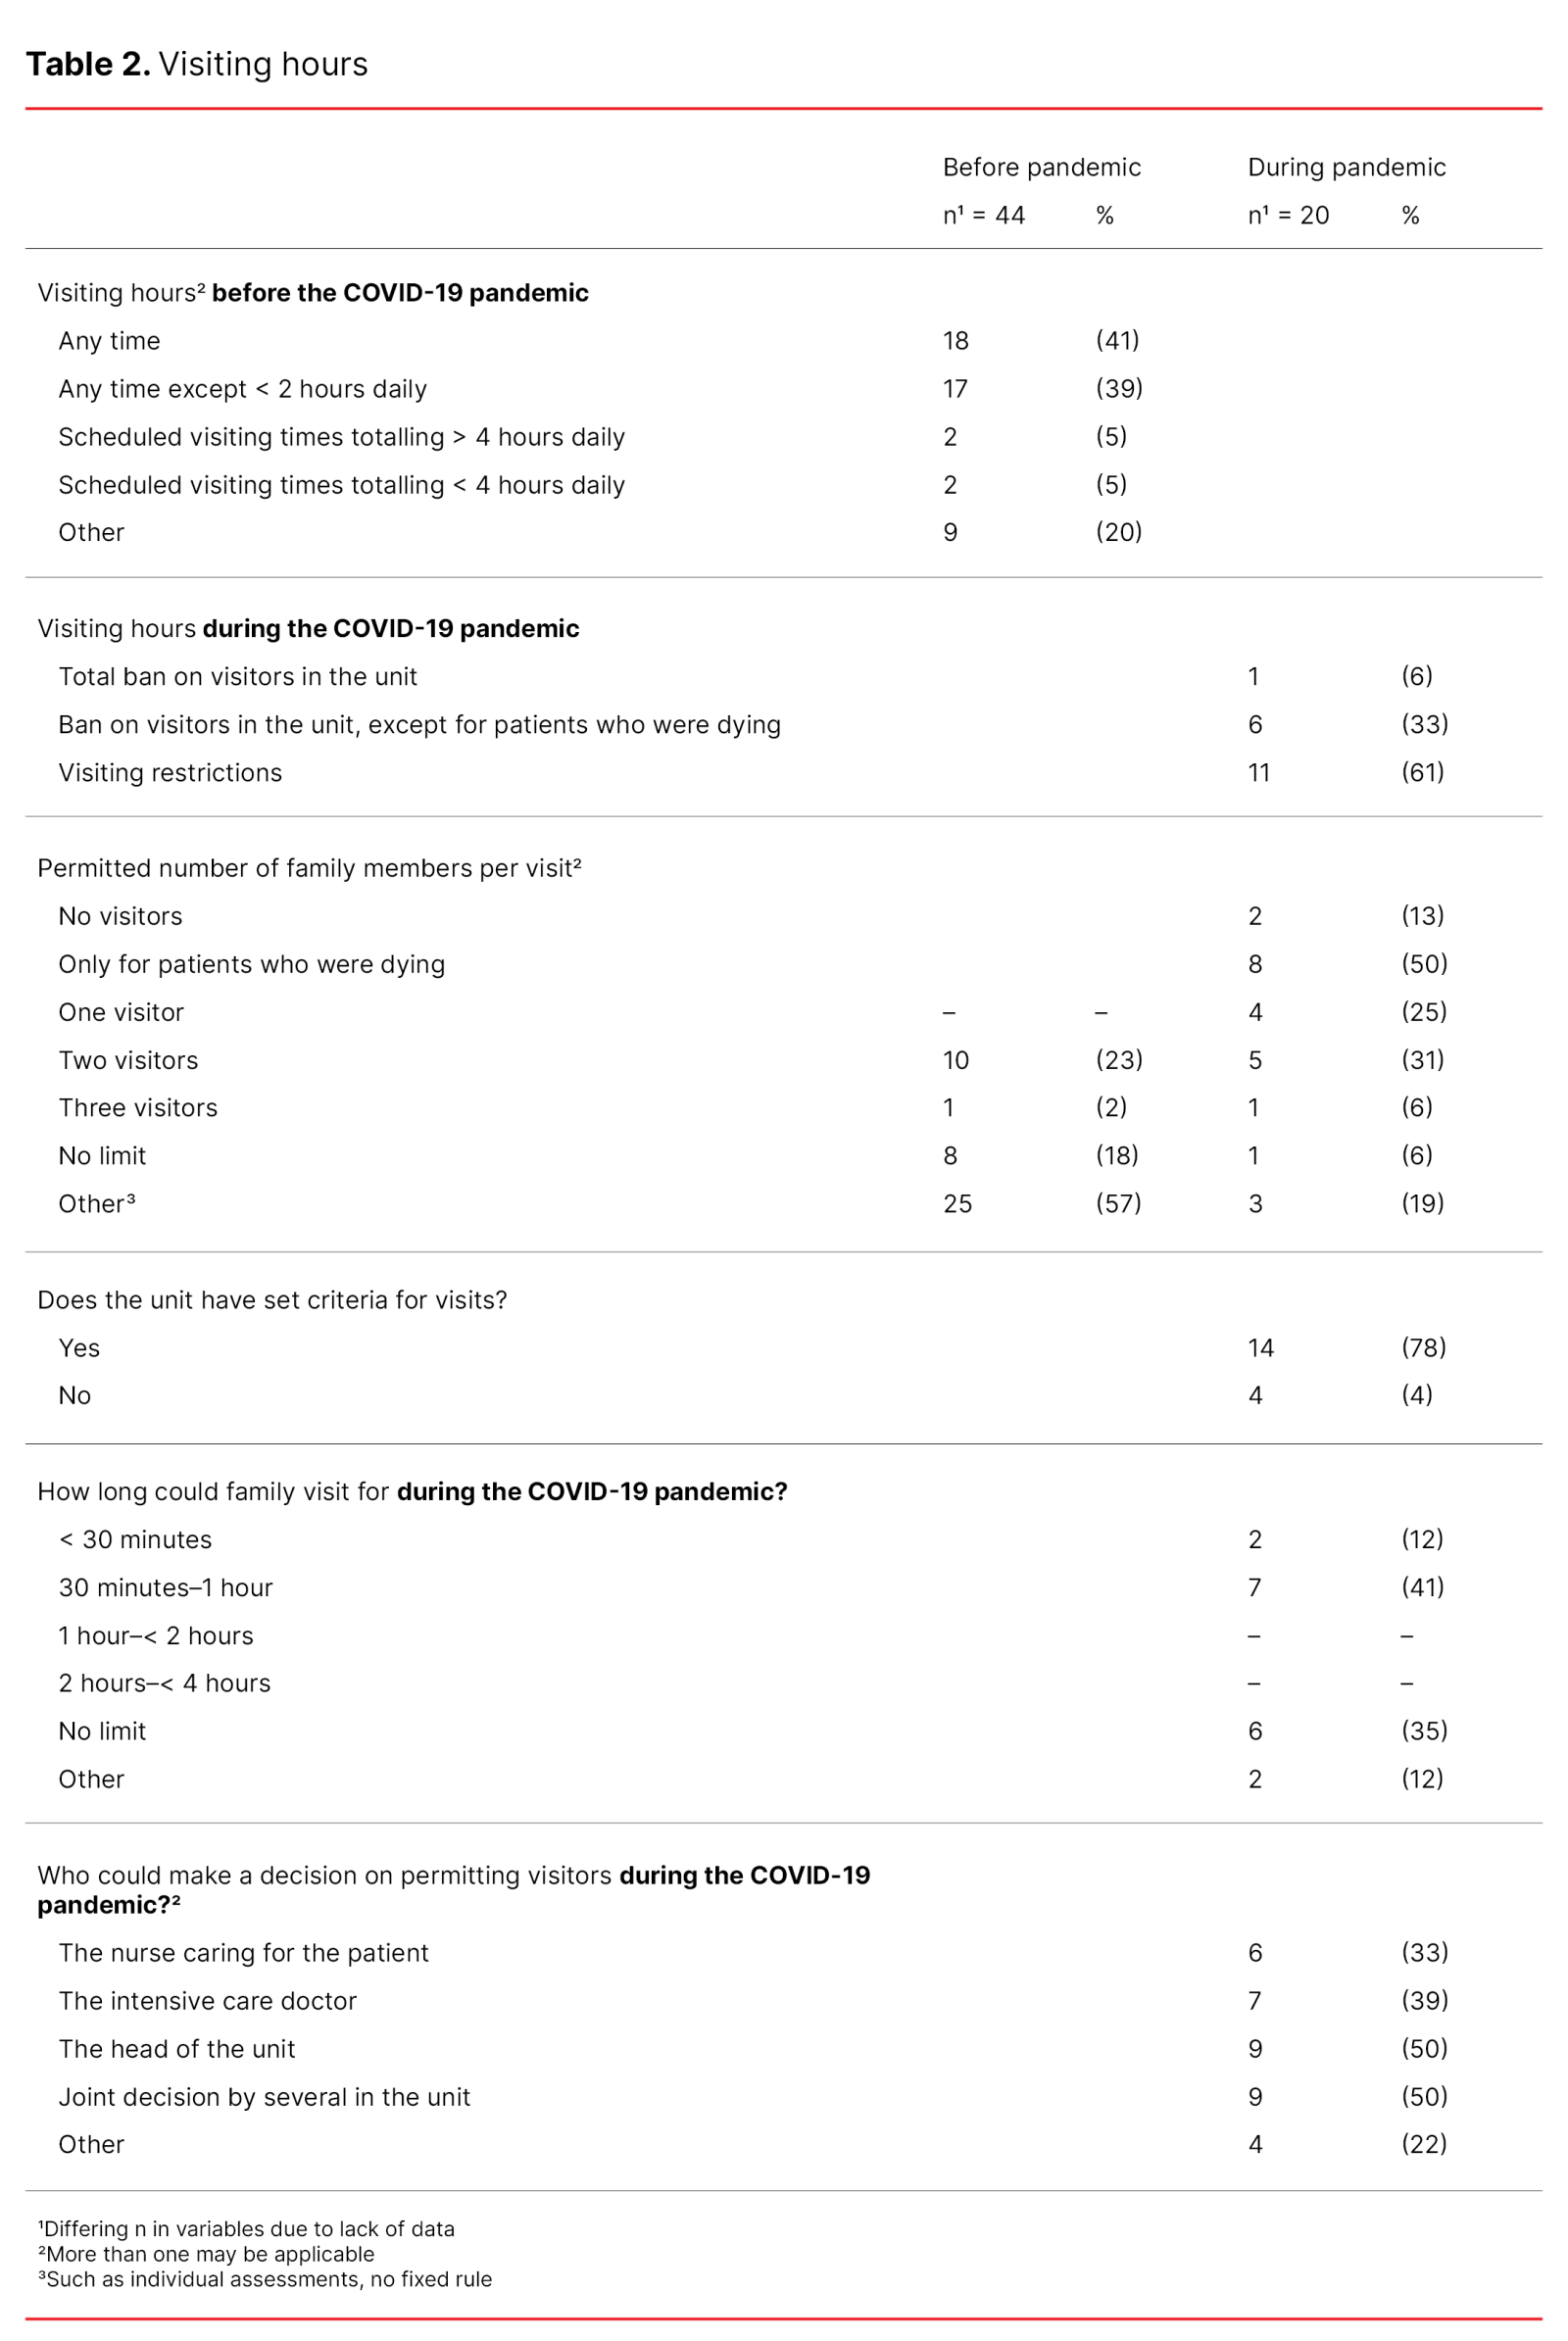
Task: Click 'Permitted number of family members per visit' heading
Action: (309, 868)
